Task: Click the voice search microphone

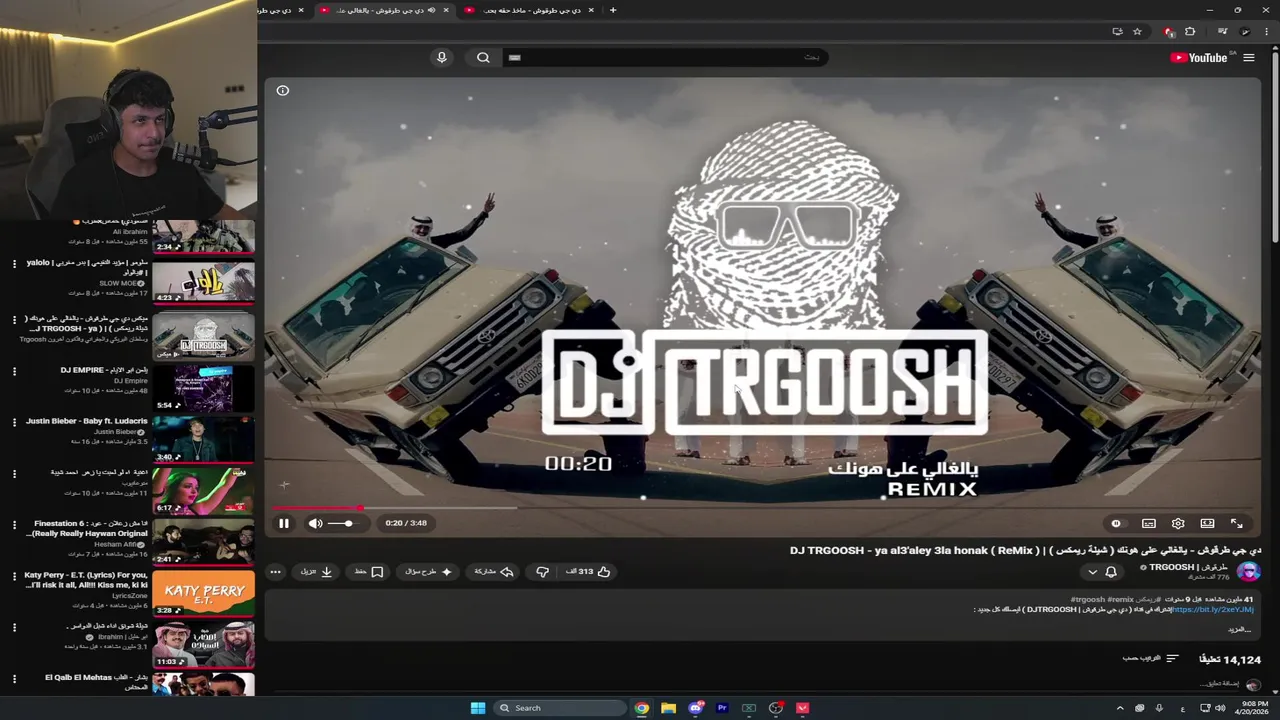Action: pyautogui.click(x=441, y=58)
